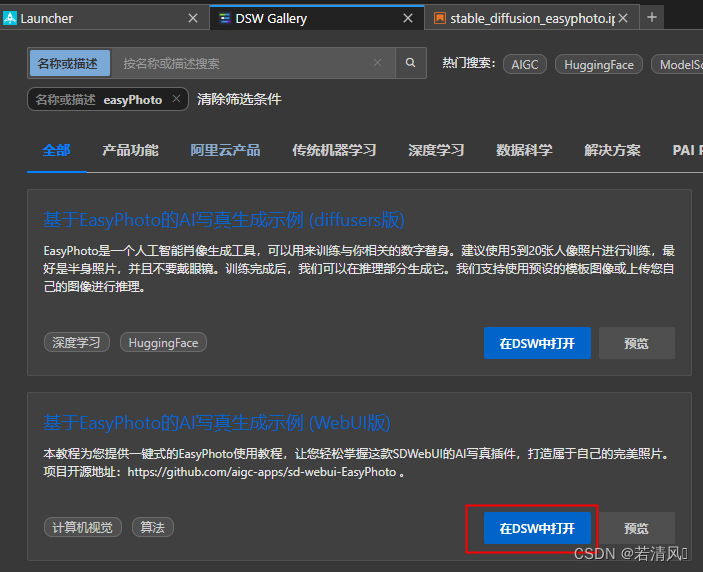Switch to the 阿里云产品 category tab
The height and width of the screenshot is (572, 703).
coord(225,150)
